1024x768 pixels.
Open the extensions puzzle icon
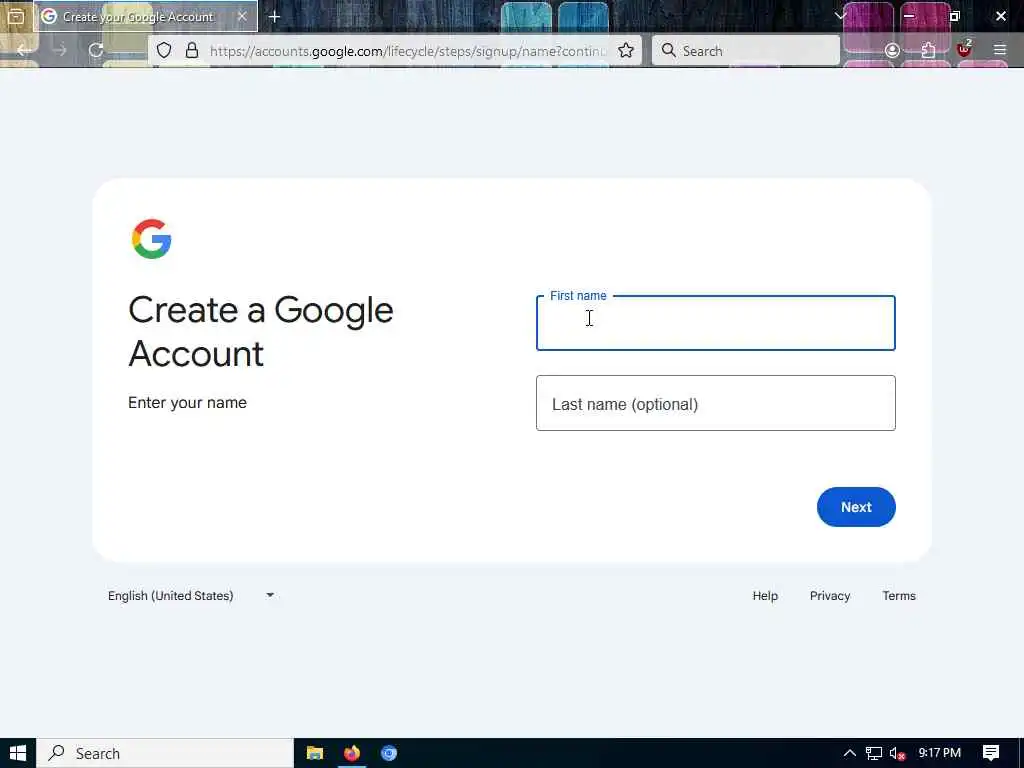tap(928, 50)
